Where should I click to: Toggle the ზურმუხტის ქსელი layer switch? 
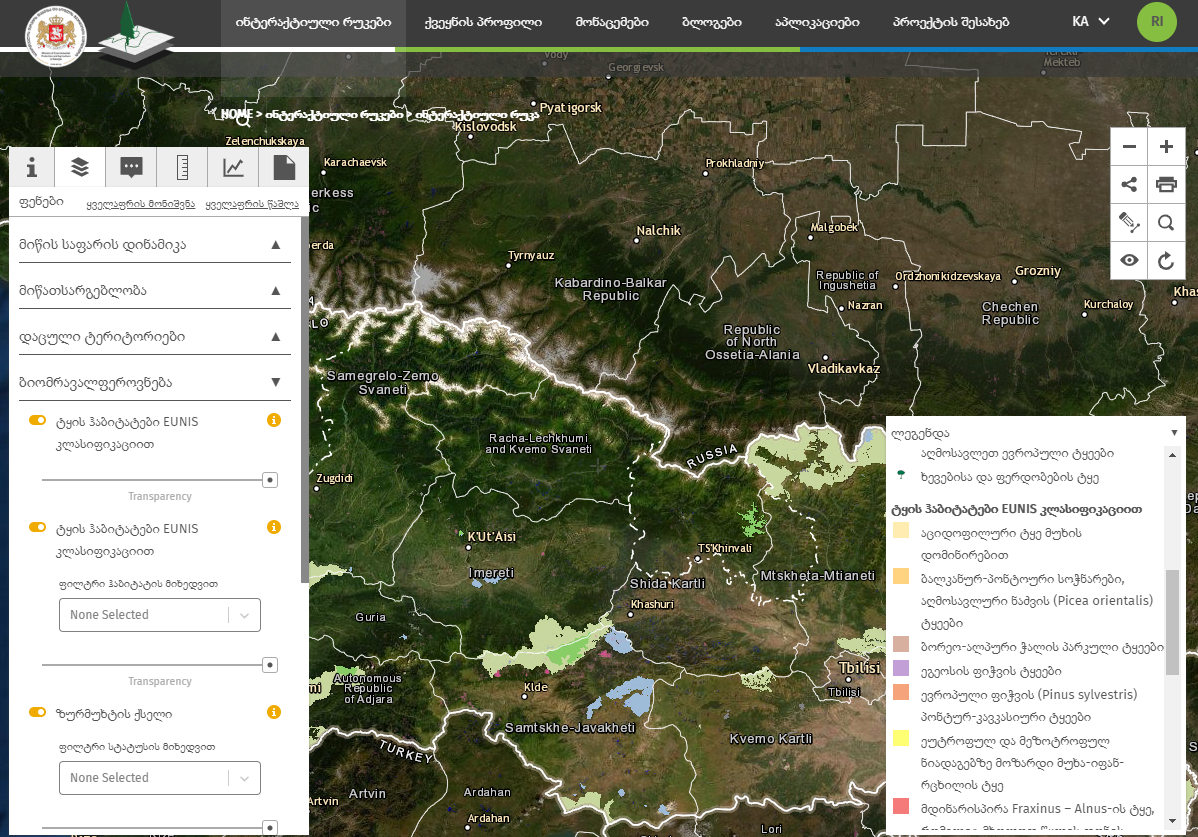tap(37, 712)
